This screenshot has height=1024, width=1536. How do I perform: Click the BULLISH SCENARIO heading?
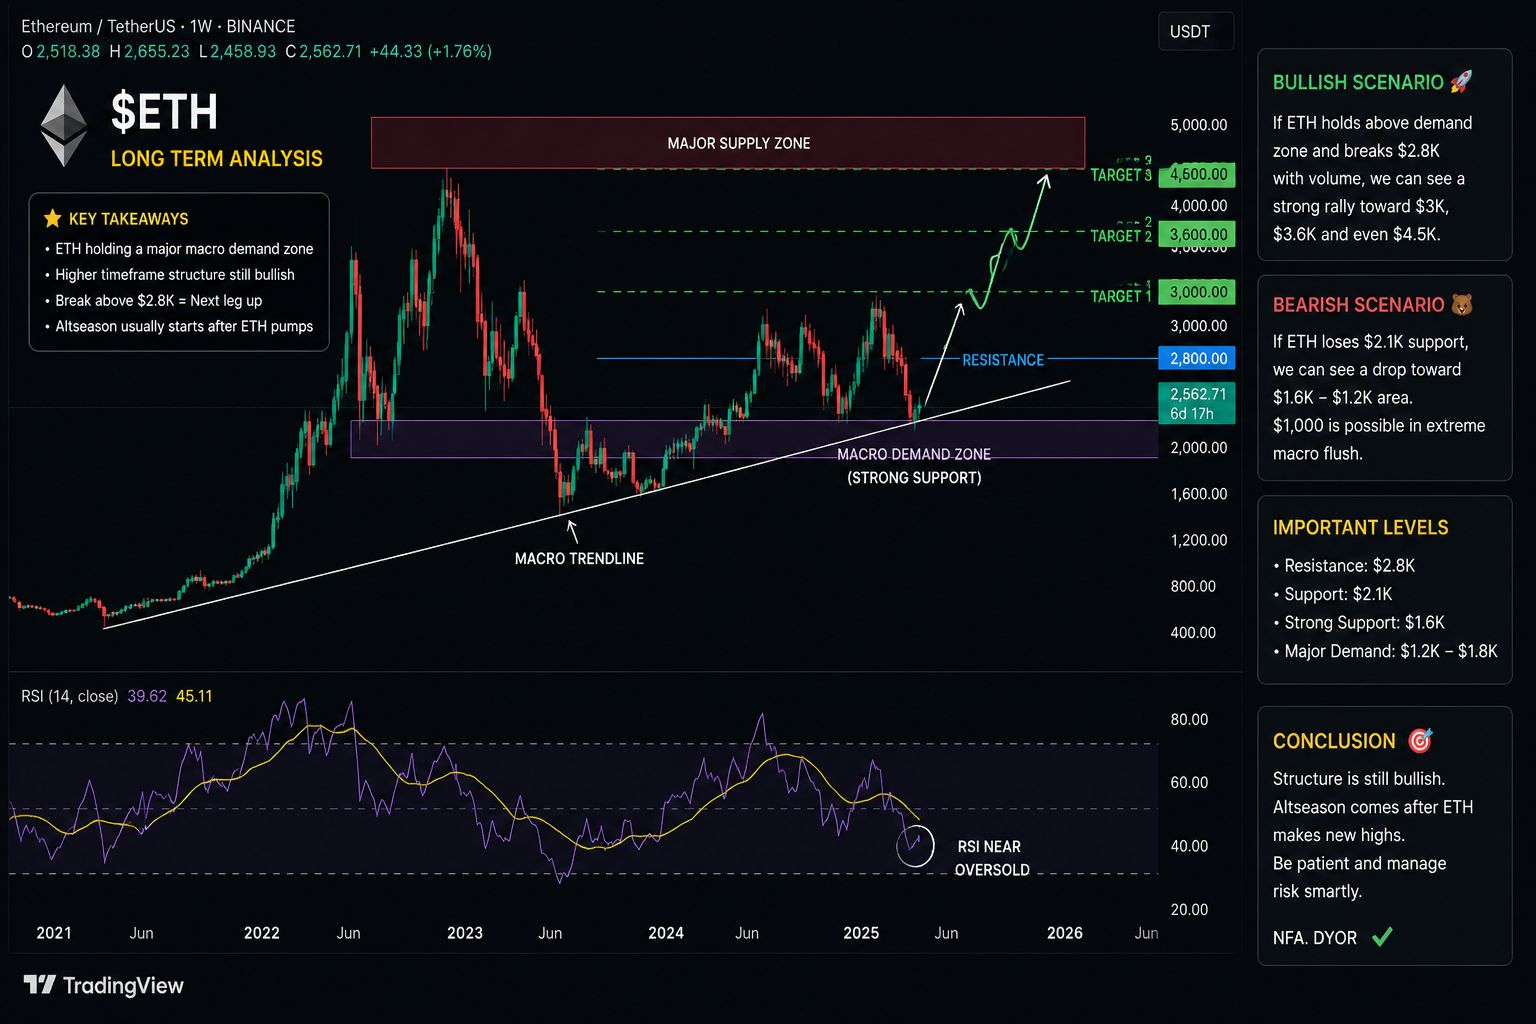pyautogui.click(x=1358, y=83)
